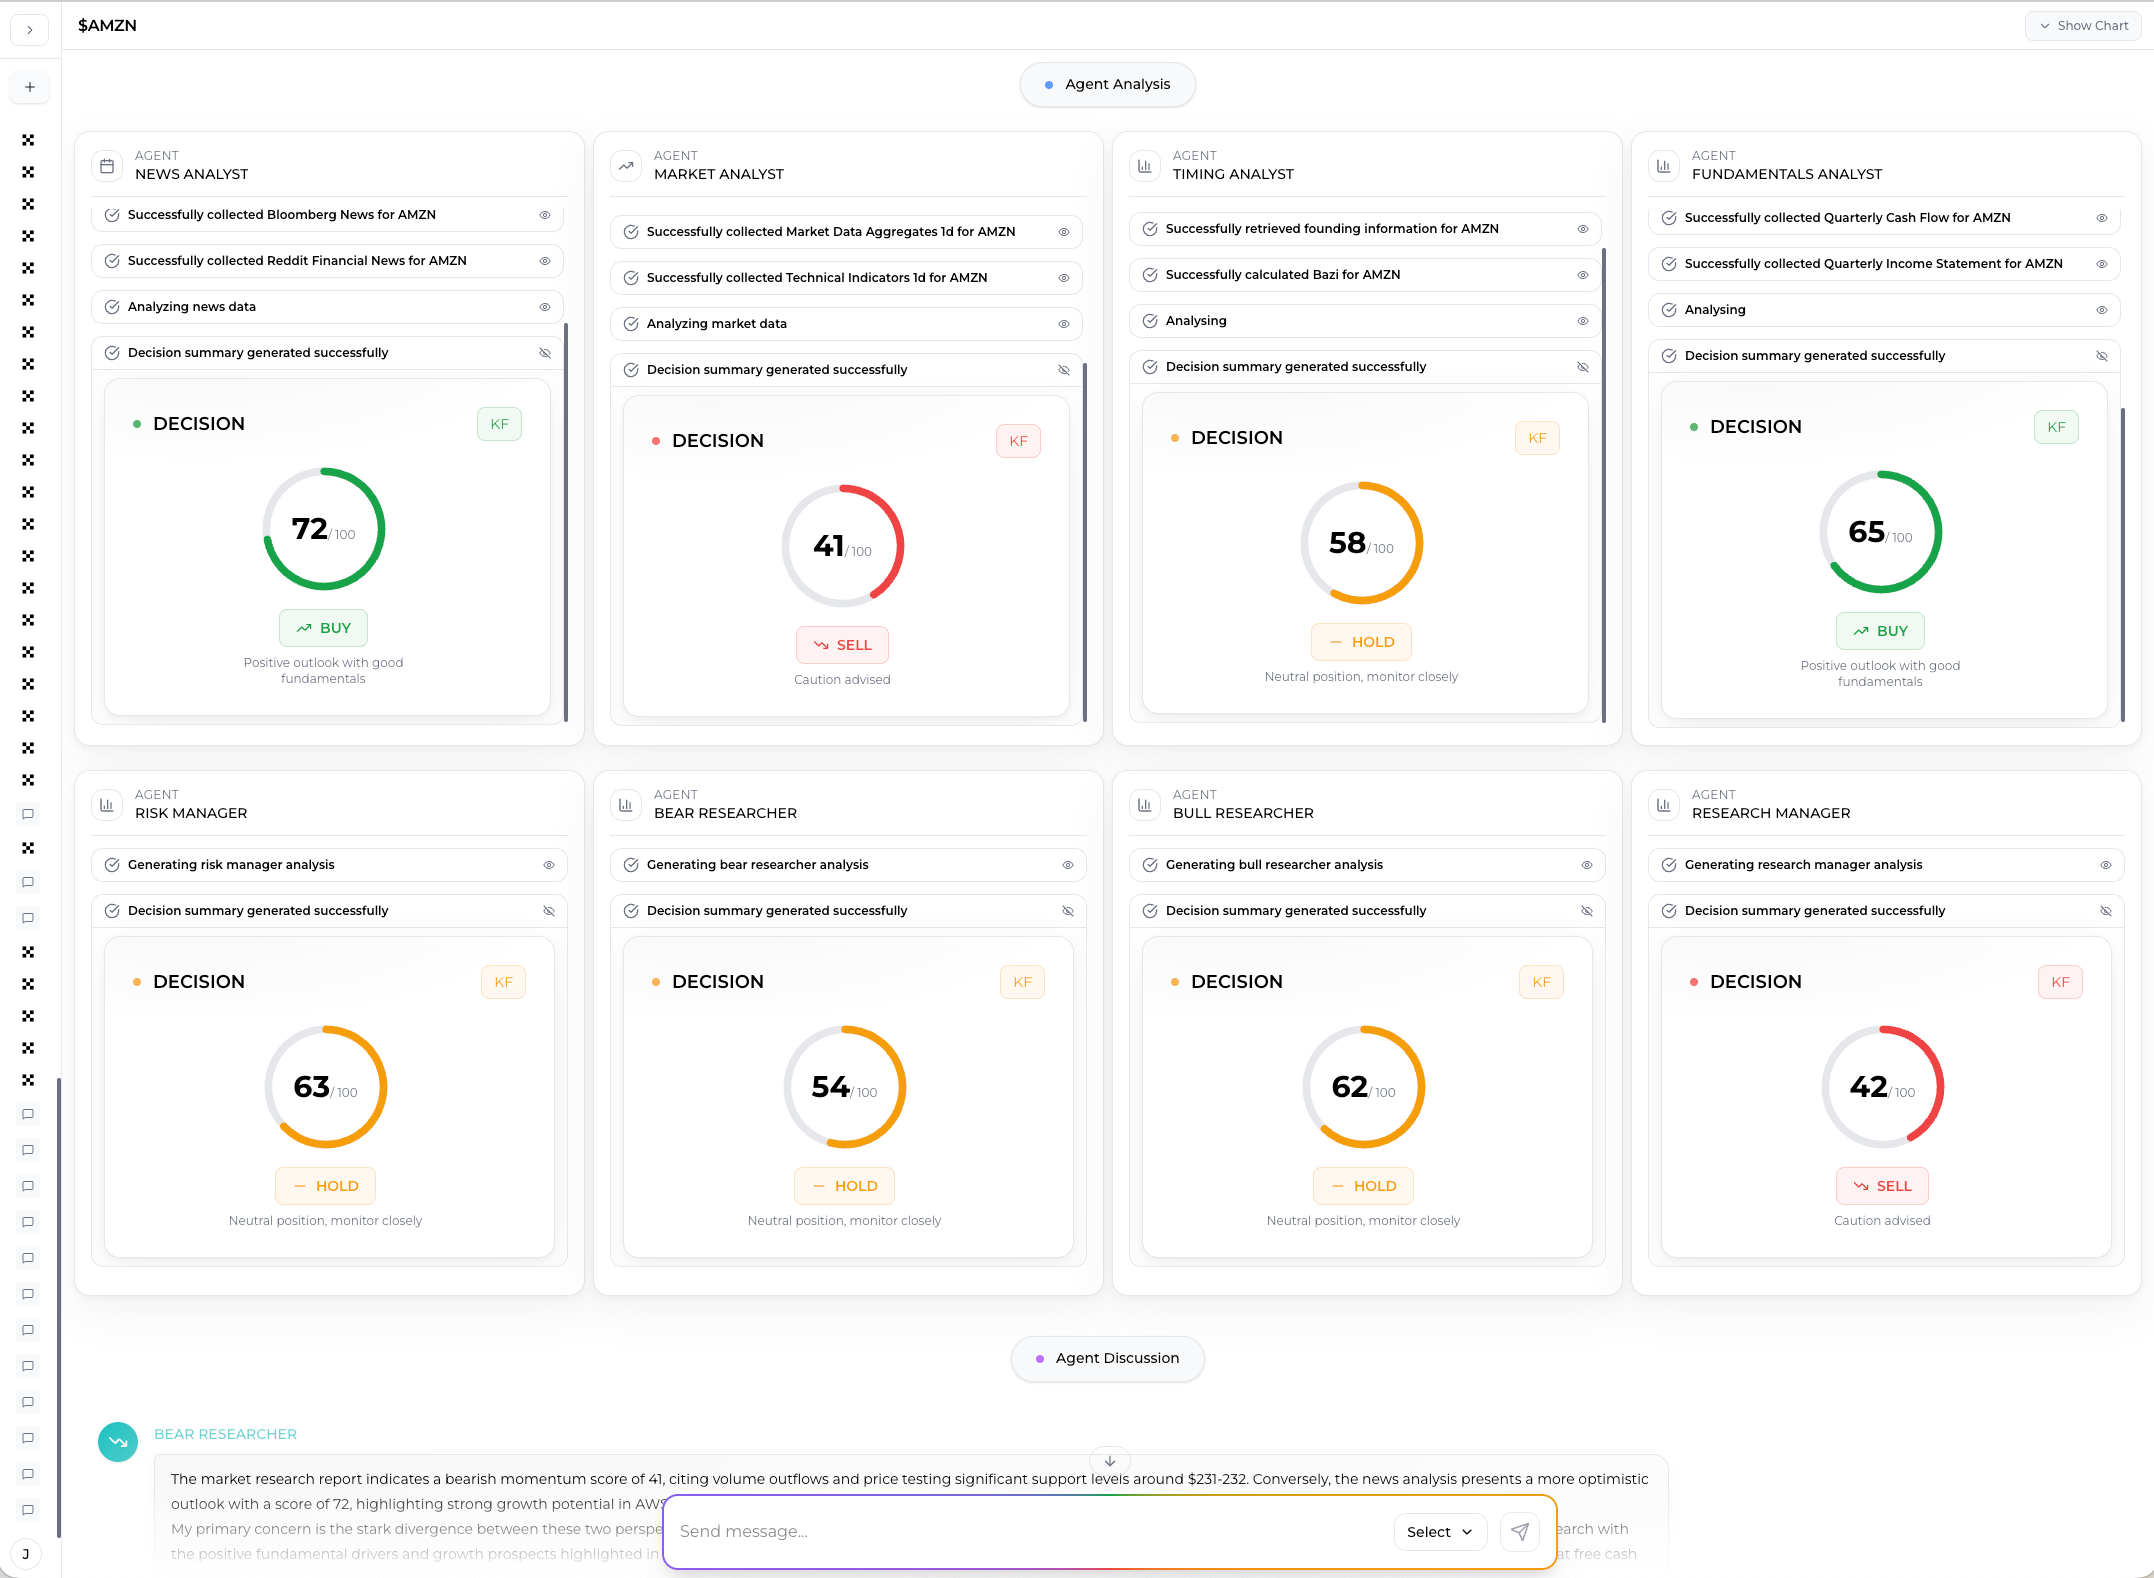Hide Market Analyst decision summary via crossed-eye icon
The height and width of the screenshot is (1578, 2154).
point(1064,370)
